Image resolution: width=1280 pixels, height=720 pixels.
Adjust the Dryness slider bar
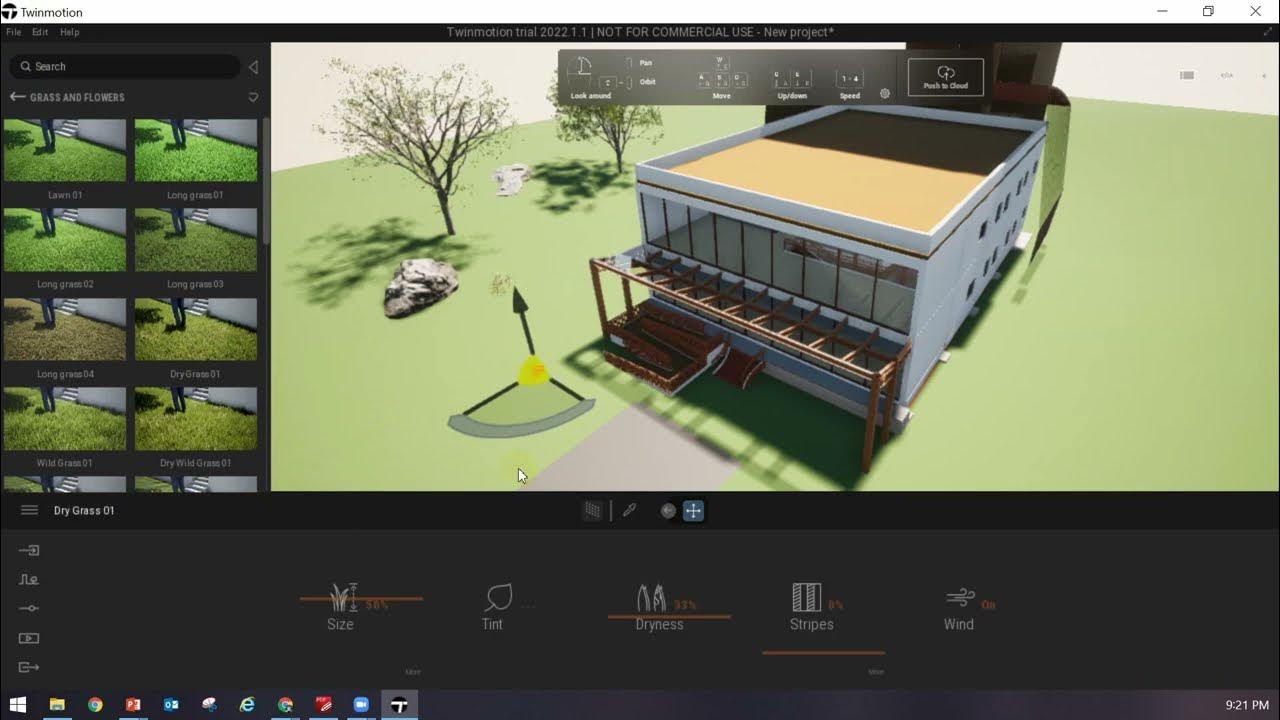pos(669,616)
